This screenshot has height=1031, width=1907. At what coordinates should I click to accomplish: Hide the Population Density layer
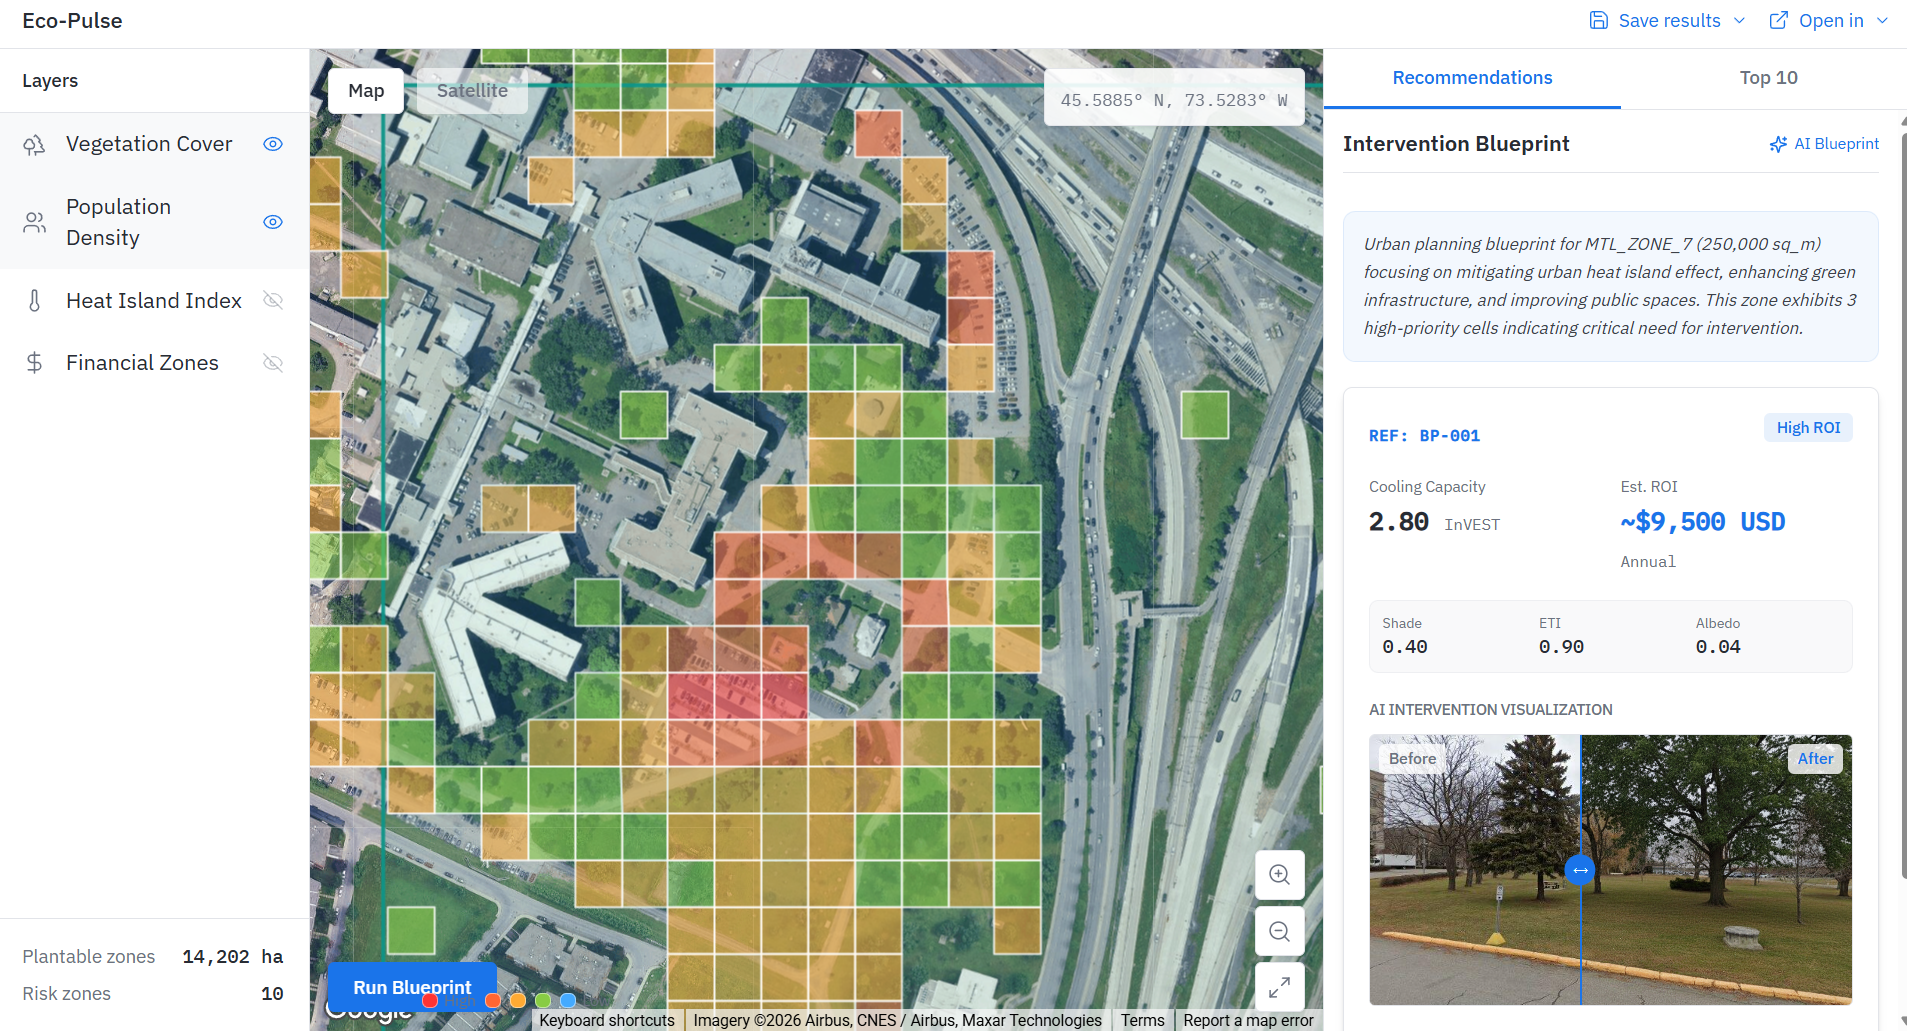pos(273,222)
